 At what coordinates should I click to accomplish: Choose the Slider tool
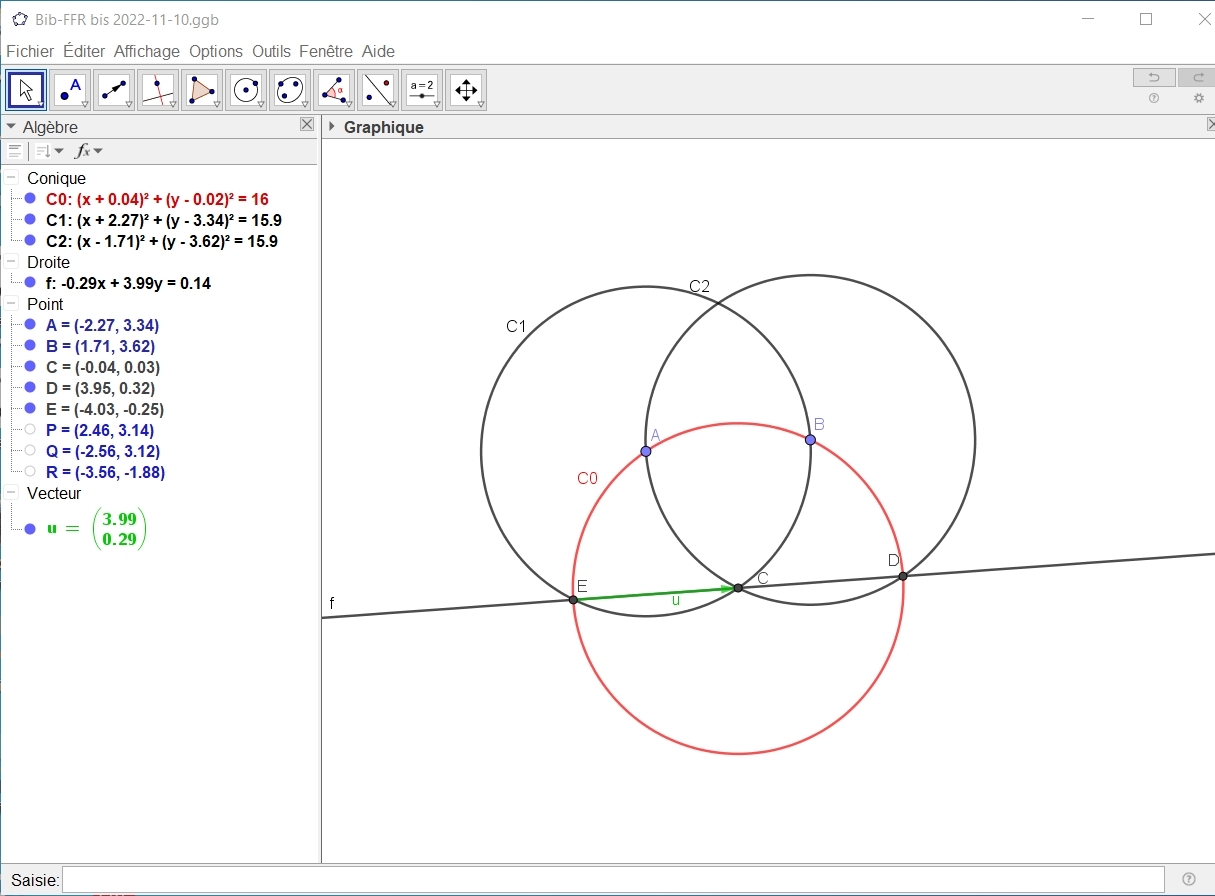point(422,90)
